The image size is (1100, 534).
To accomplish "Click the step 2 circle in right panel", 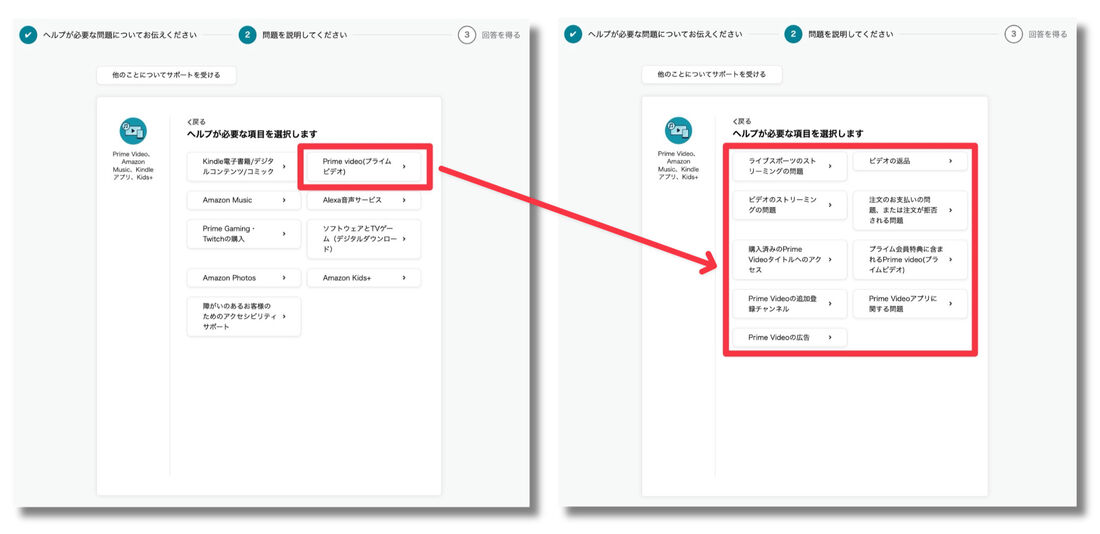I will [793, 34].
